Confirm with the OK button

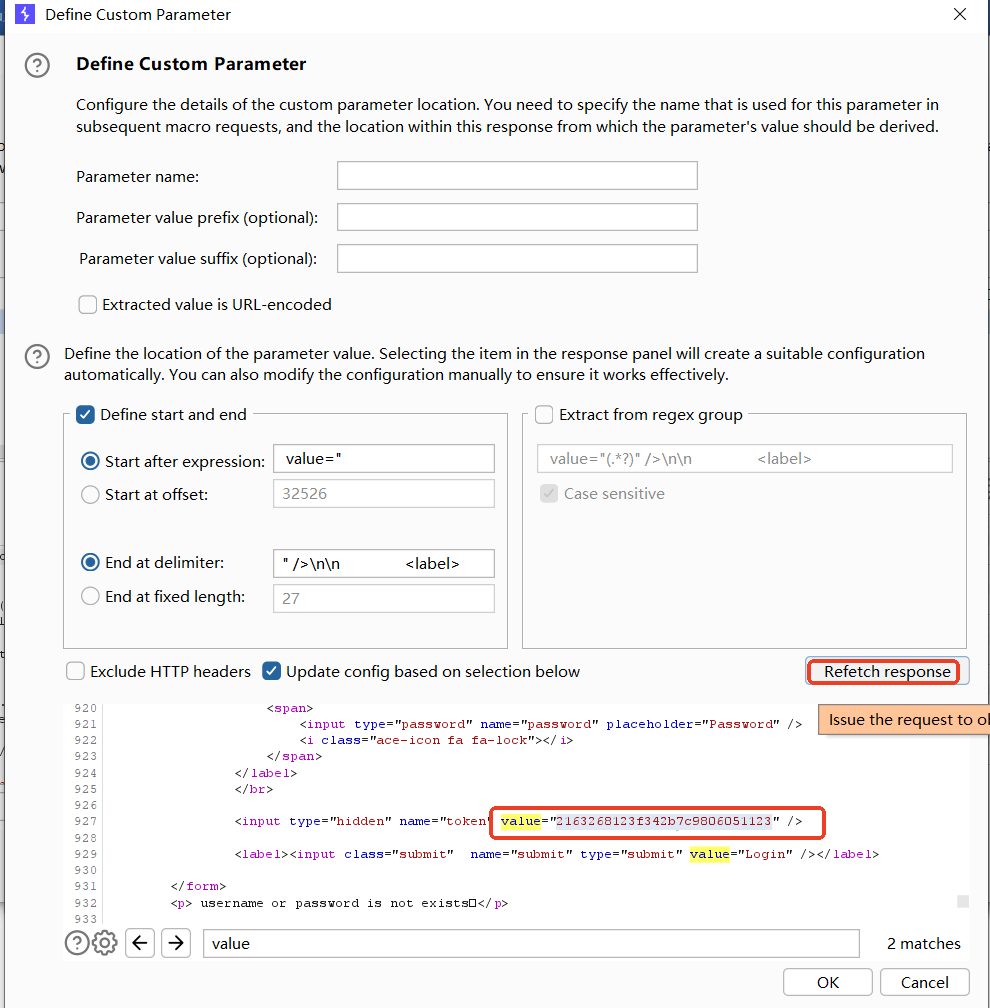tap(827, 982)
